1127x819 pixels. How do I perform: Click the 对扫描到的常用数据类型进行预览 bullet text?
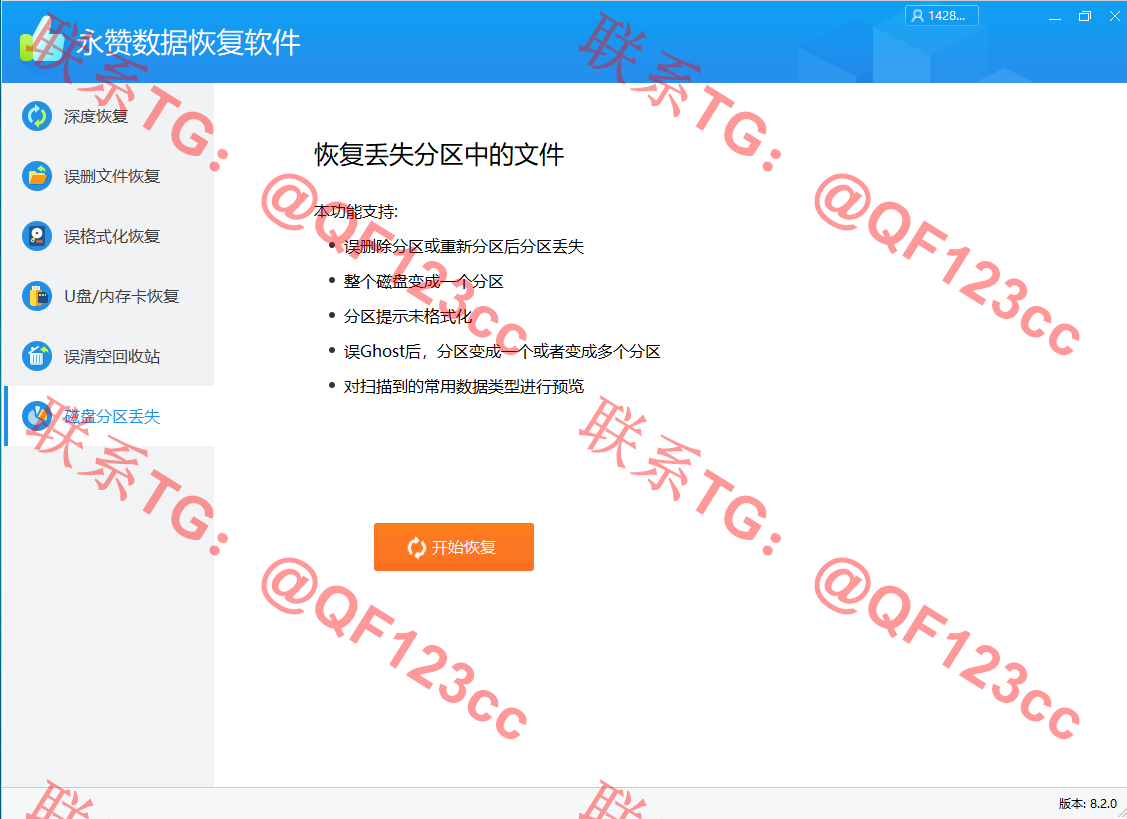464,387
